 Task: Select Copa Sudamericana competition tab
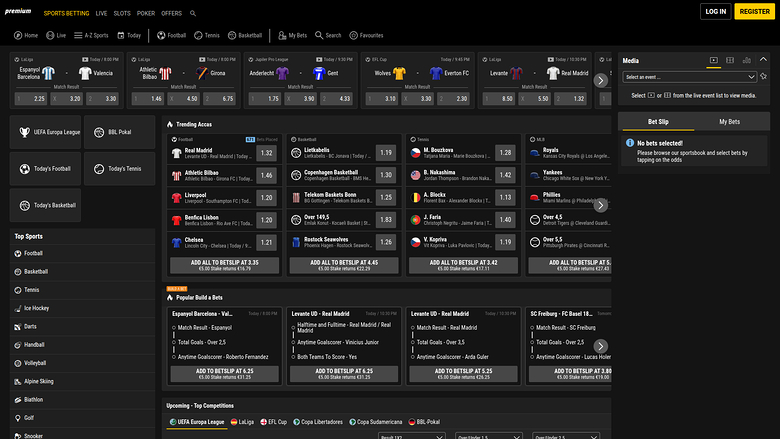[x=376, y=422]
